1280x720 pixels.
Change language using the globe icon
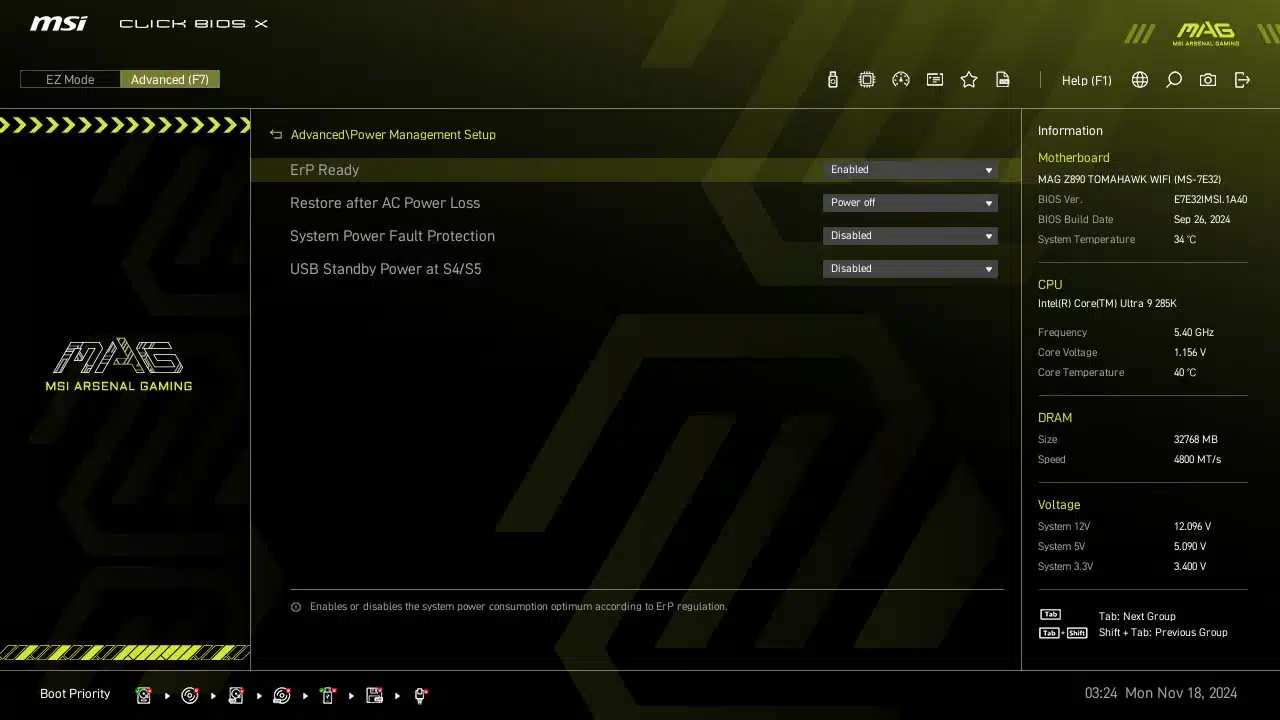click(1140, 80)
